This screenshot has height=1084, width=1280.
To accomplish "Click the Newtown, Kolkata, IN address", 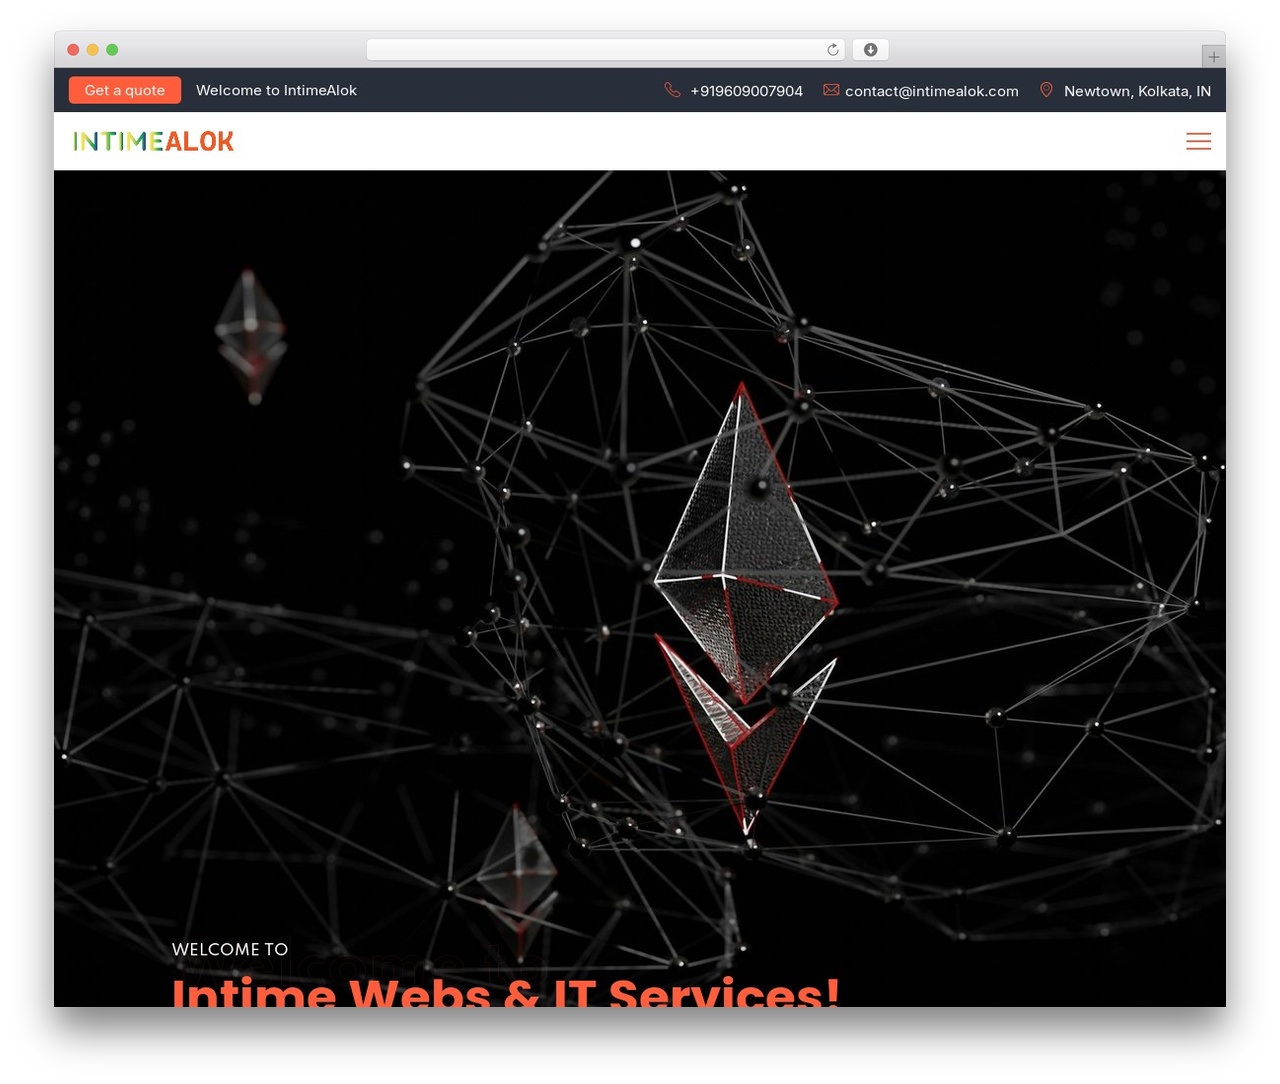I will [1137, 91].
